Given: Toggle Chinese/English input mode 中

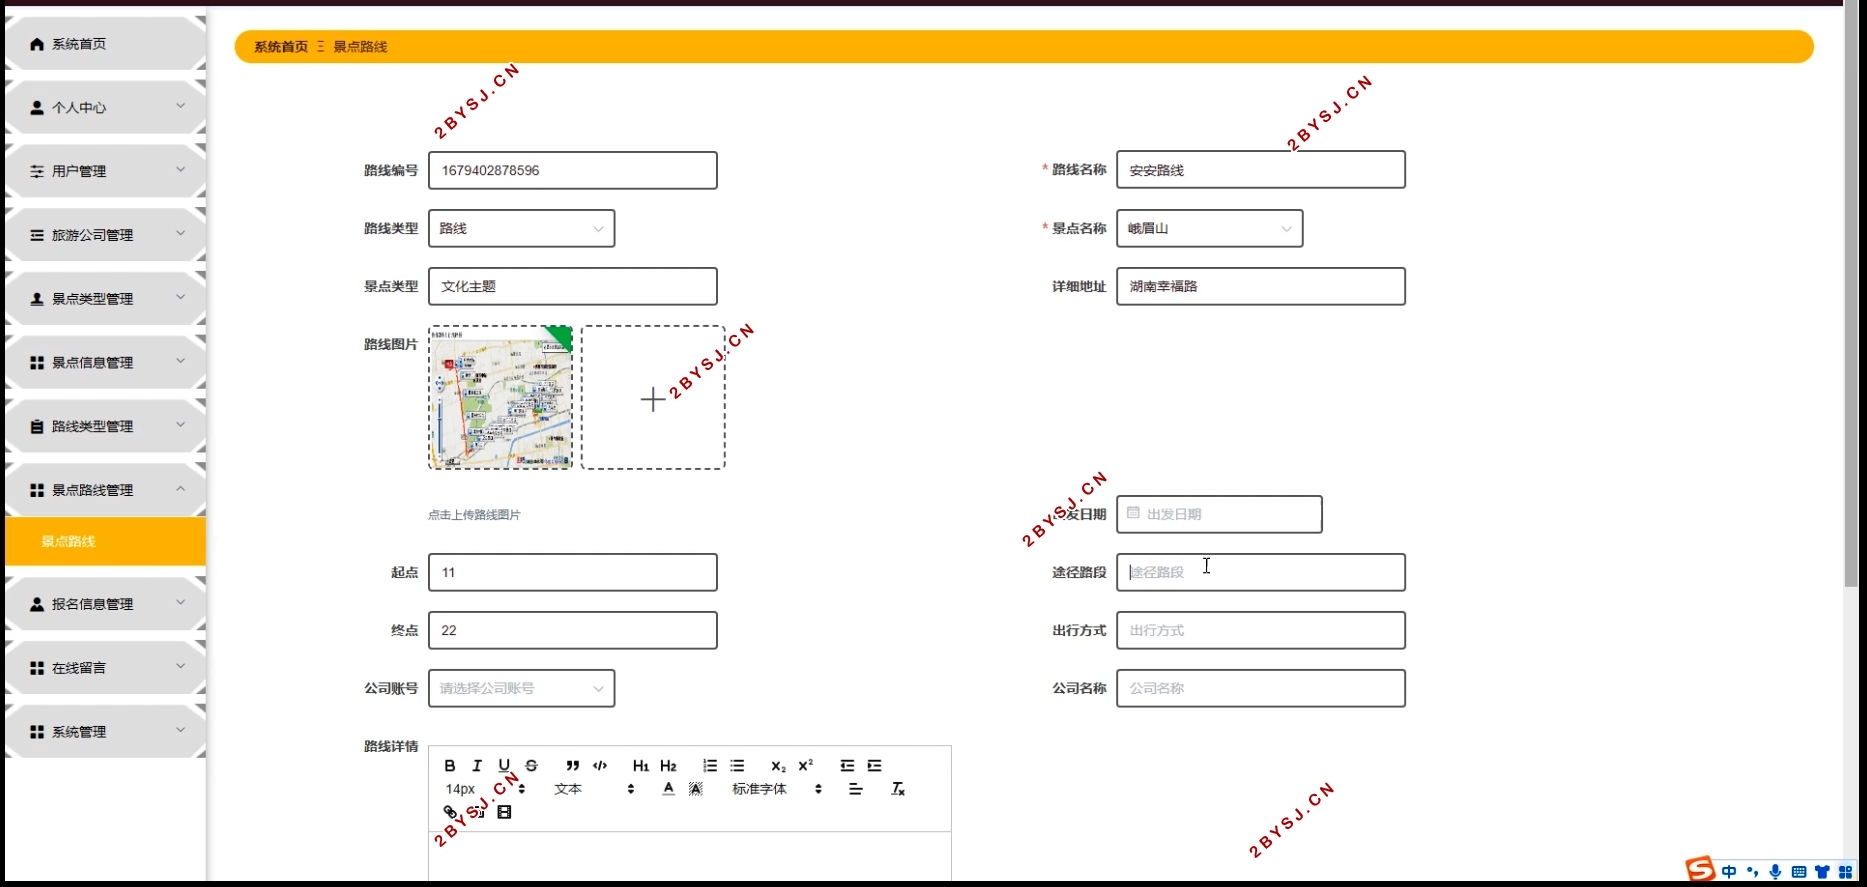Looking at the screenshot, I should 1729,872.
